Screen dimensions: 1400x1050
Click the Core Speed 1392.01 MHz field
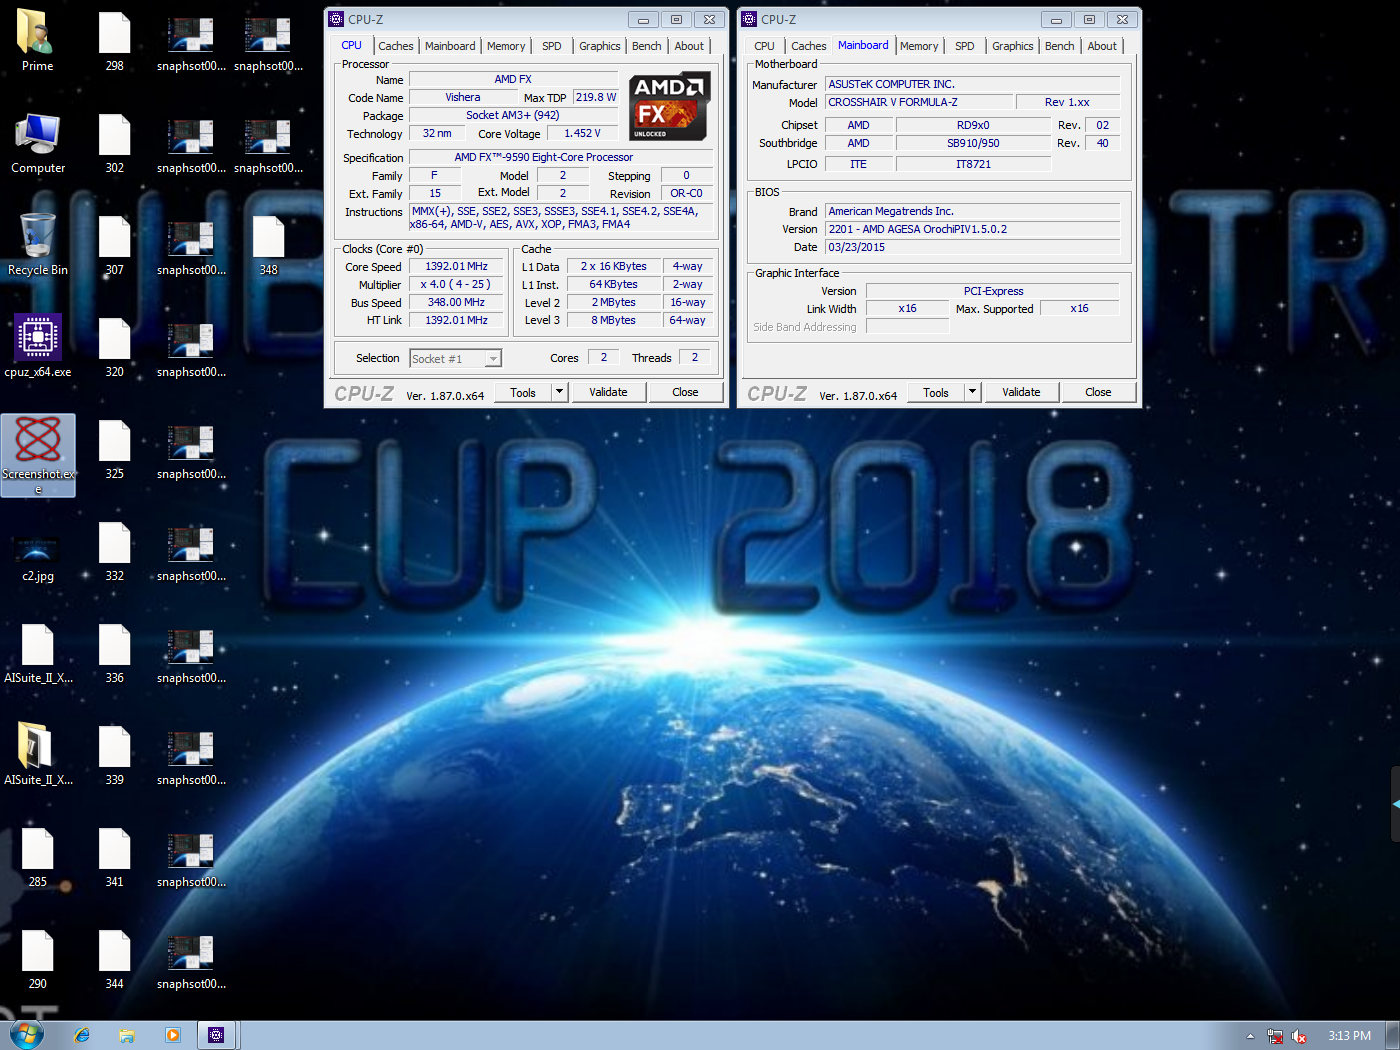pyautogui.click(x=456, y=267)
